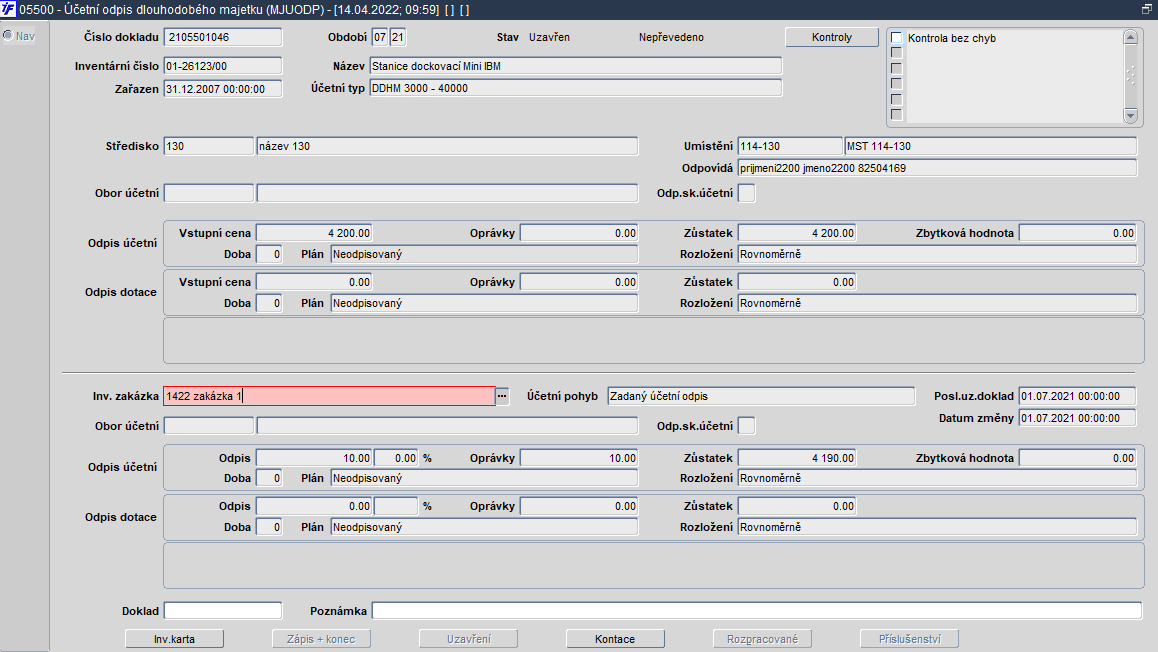Focus the Doklad input field
The height and width of the screenshot is (652, 1158).
(x=223, y=611)
